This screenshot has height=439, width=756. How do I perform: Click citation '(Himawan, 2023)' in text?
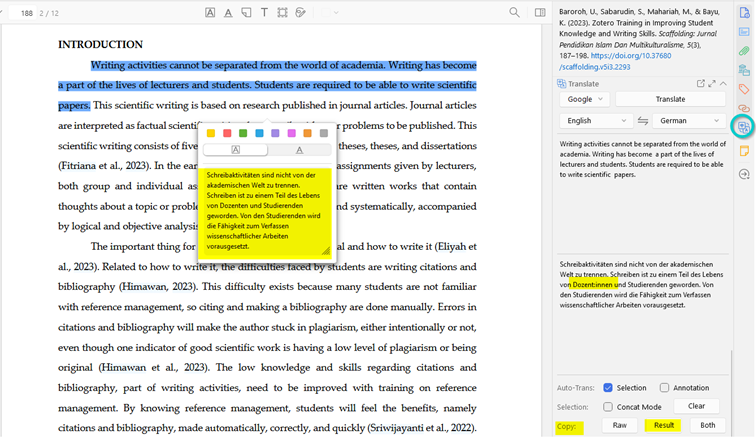pyautogui.click(x=158, y=287)
